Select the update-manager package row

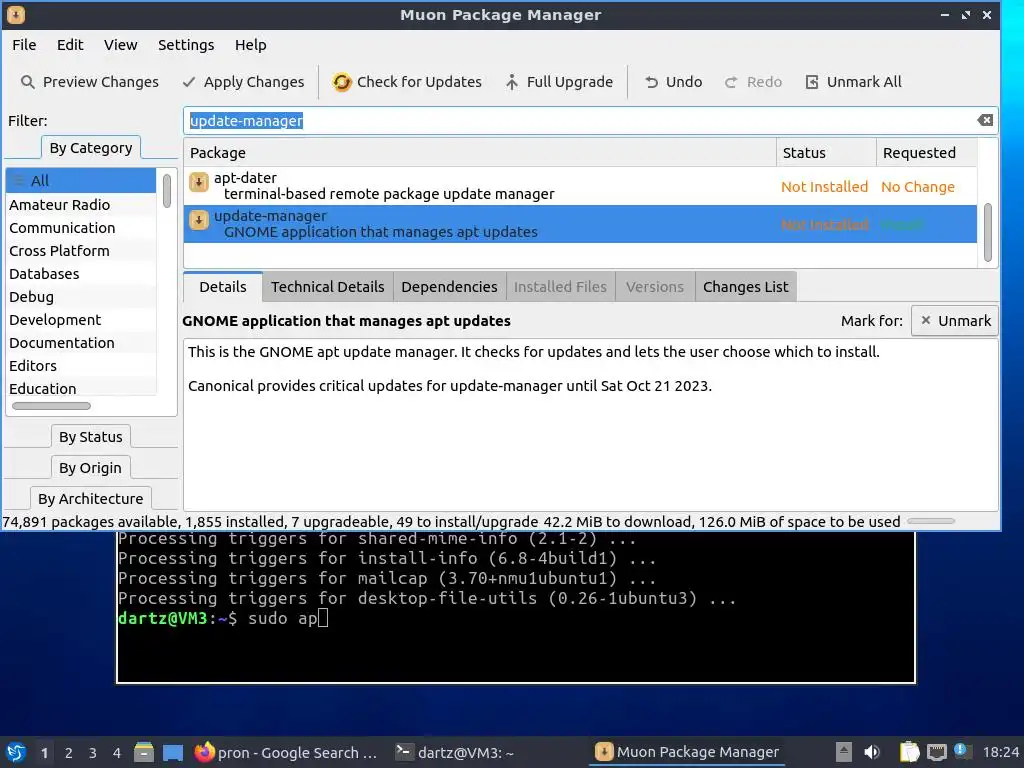click(580, 224)
